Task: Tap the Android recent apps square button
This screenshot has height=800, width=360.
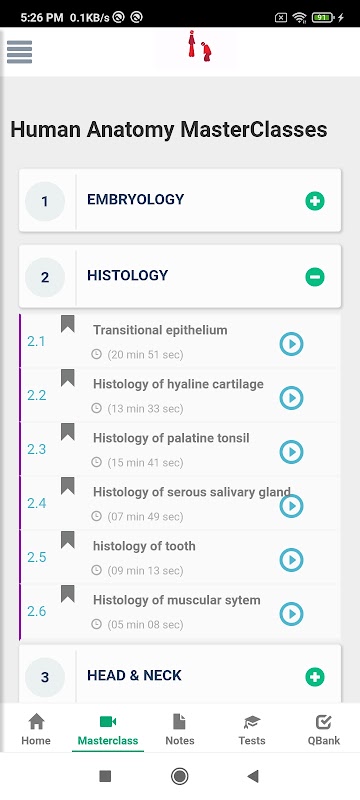Action: pyautogui.click(x=105, y=777)
